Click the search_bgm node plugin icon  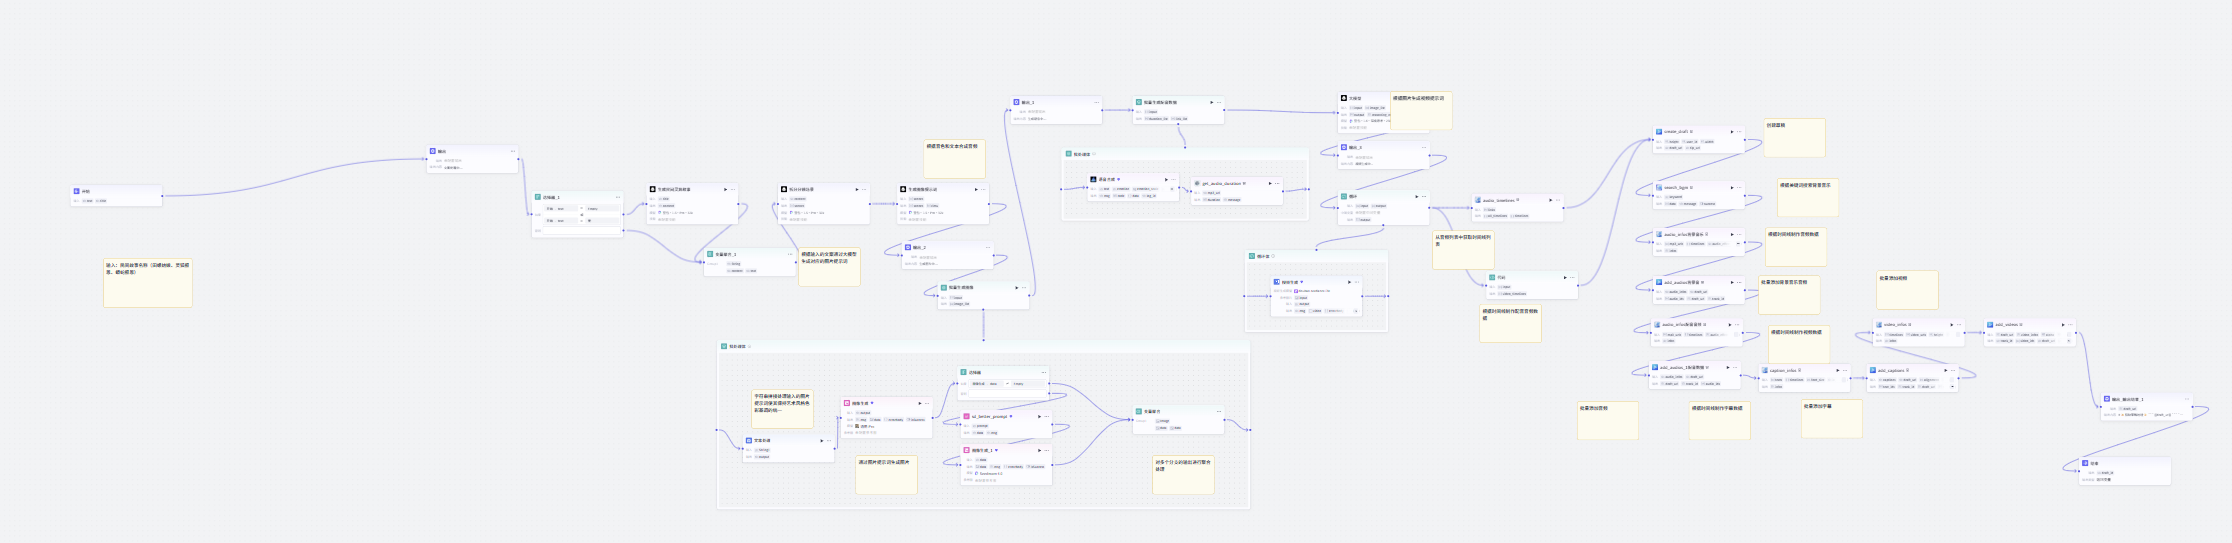point(1658,187)
